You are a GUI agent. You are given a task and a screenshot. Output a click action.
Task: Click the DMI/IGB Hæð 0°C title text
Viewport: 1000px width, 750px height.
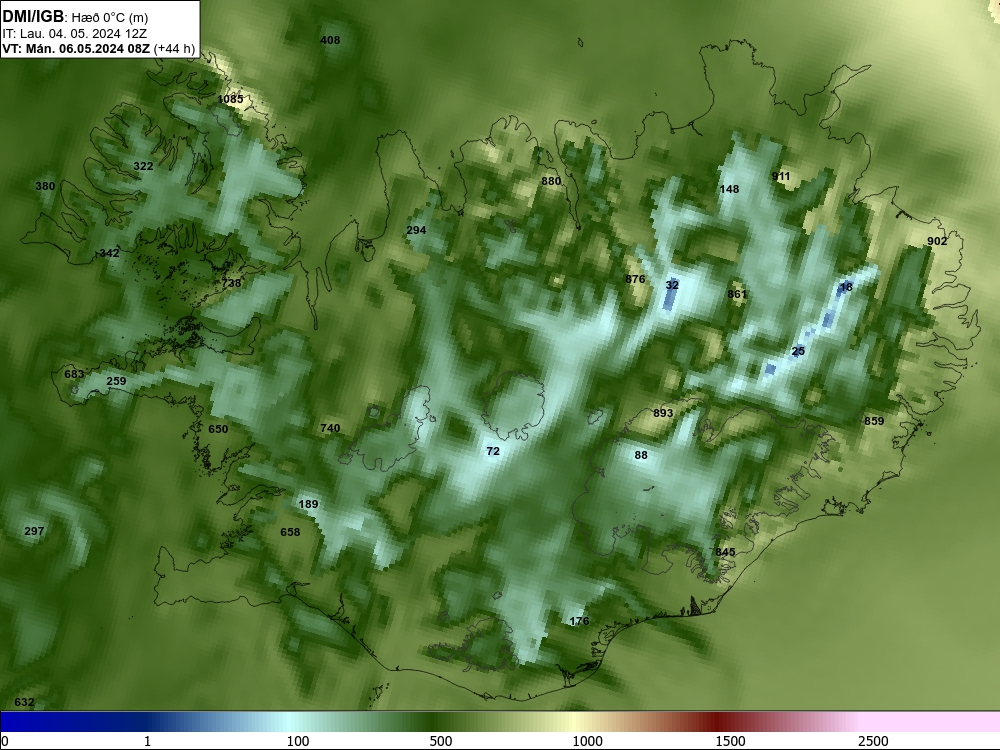click(x=75, y=17)
